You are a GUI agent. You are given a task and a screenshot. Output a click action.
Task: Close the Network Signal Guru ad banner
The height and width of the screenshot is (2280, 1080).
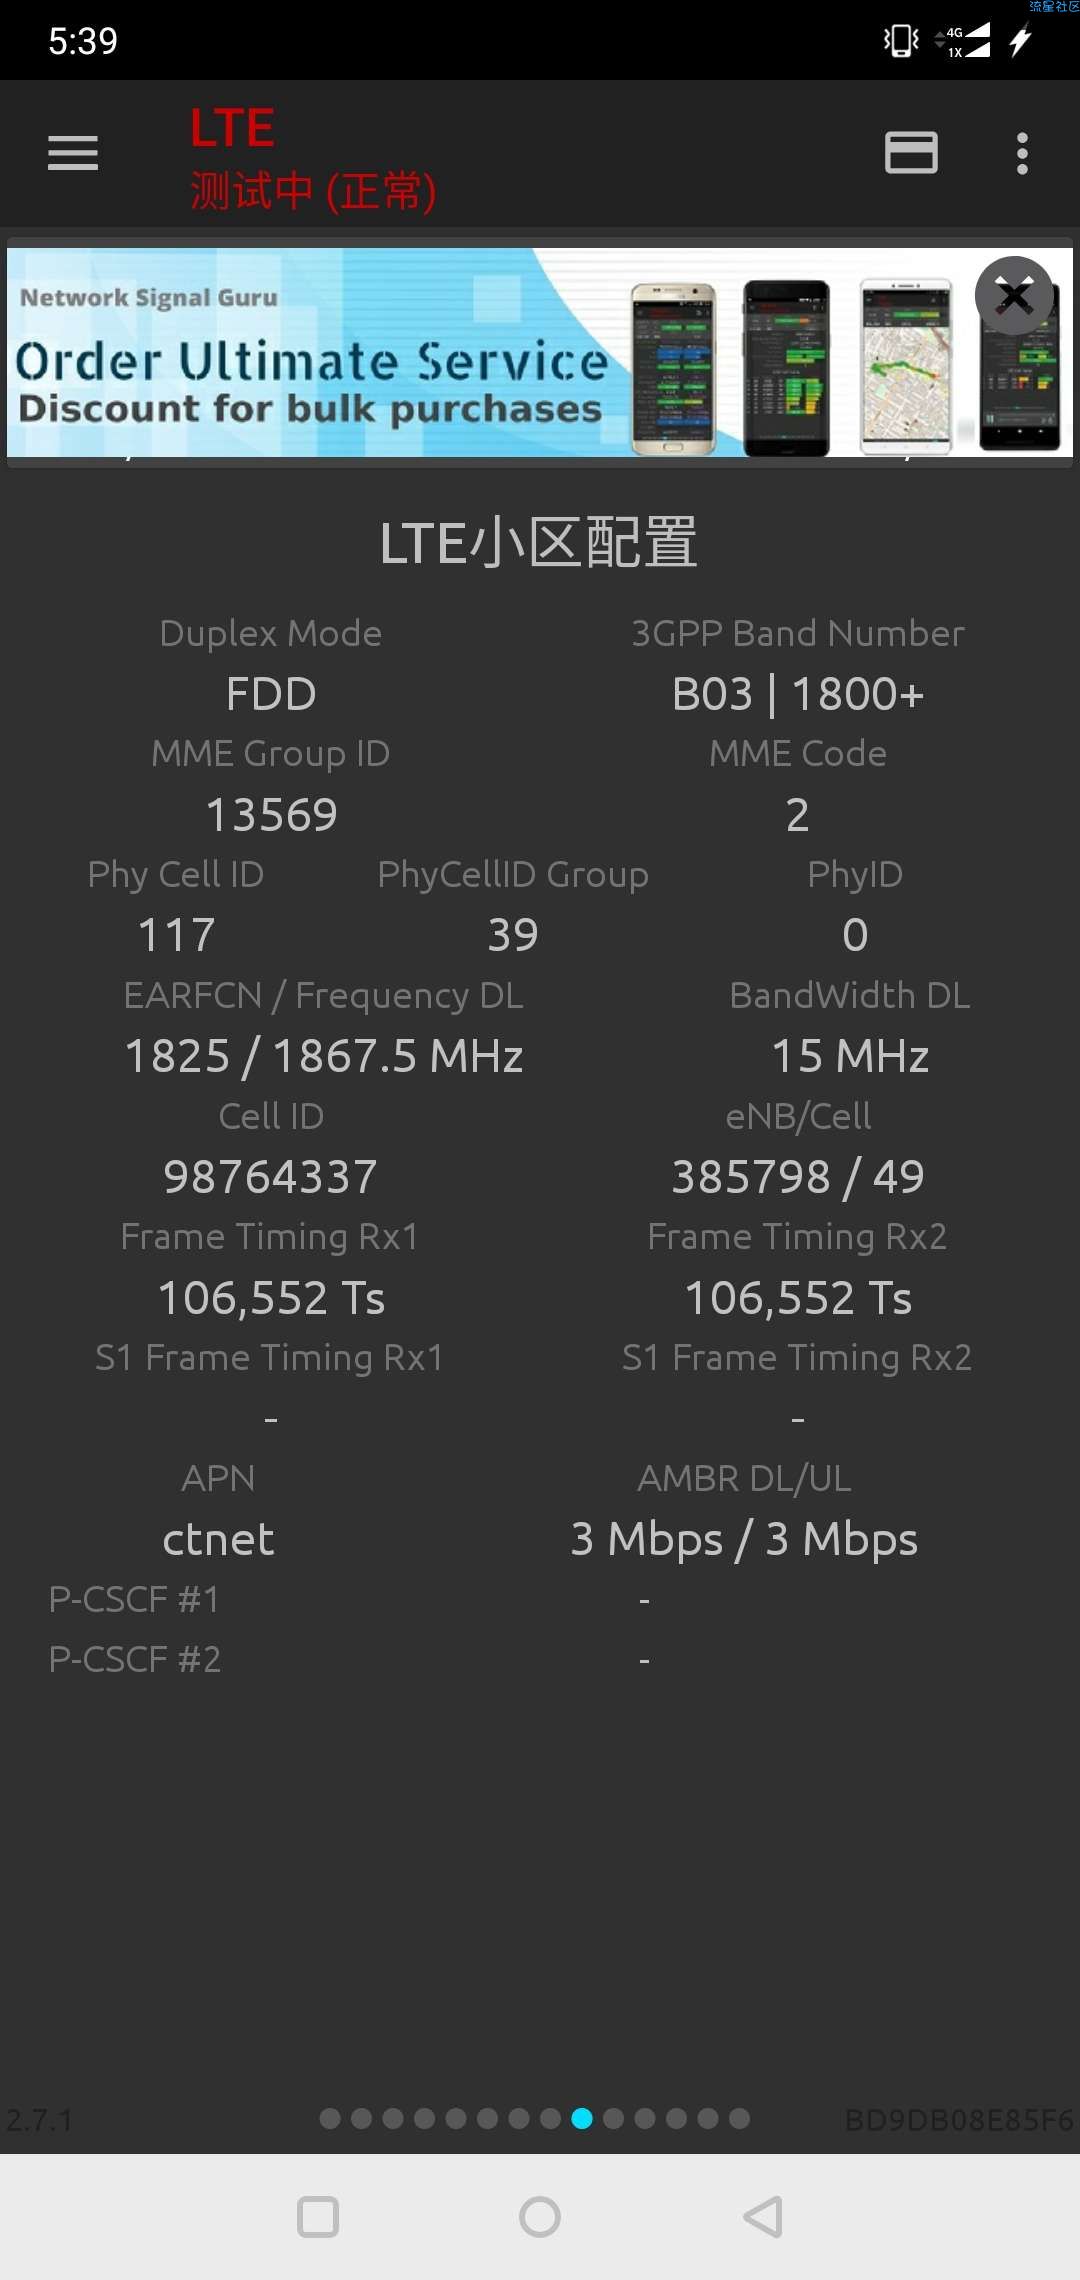(1014, 296)
